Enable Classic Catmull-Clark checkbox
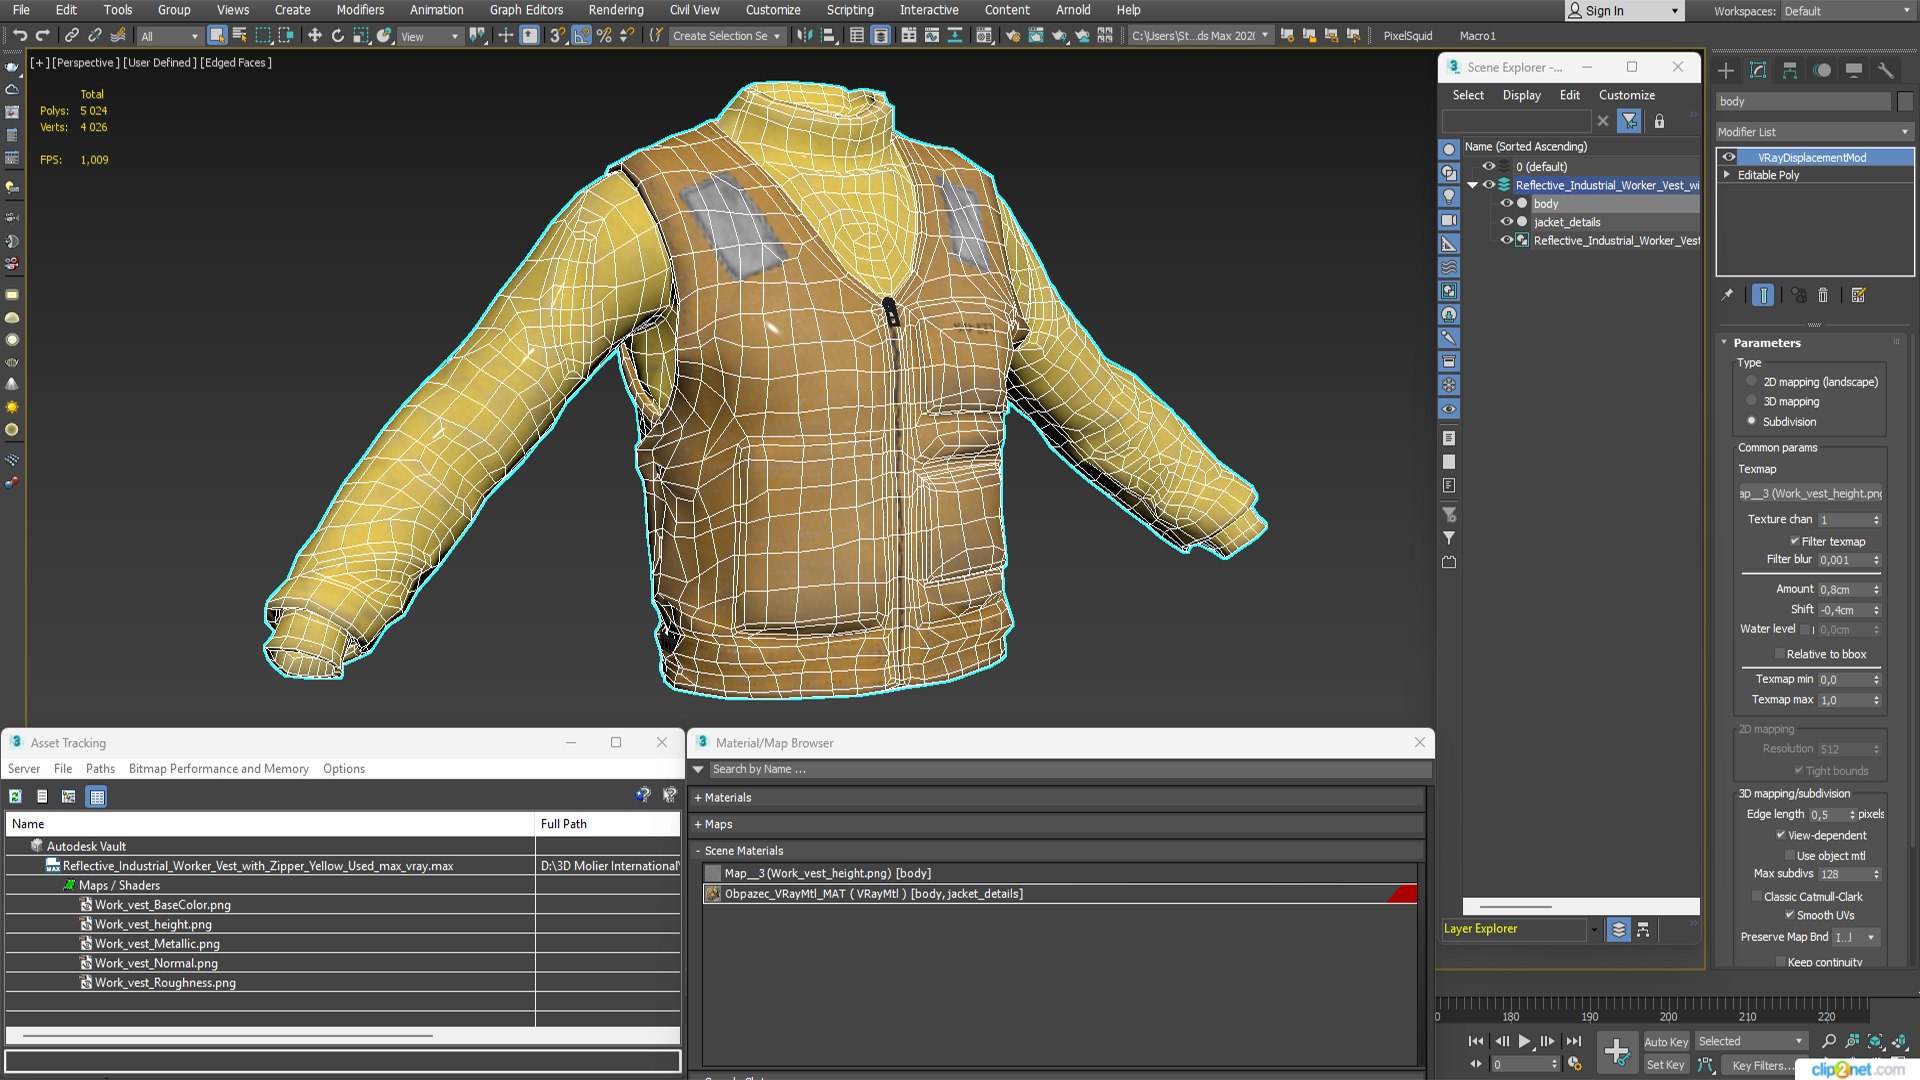 click(x=1756, y=897)
